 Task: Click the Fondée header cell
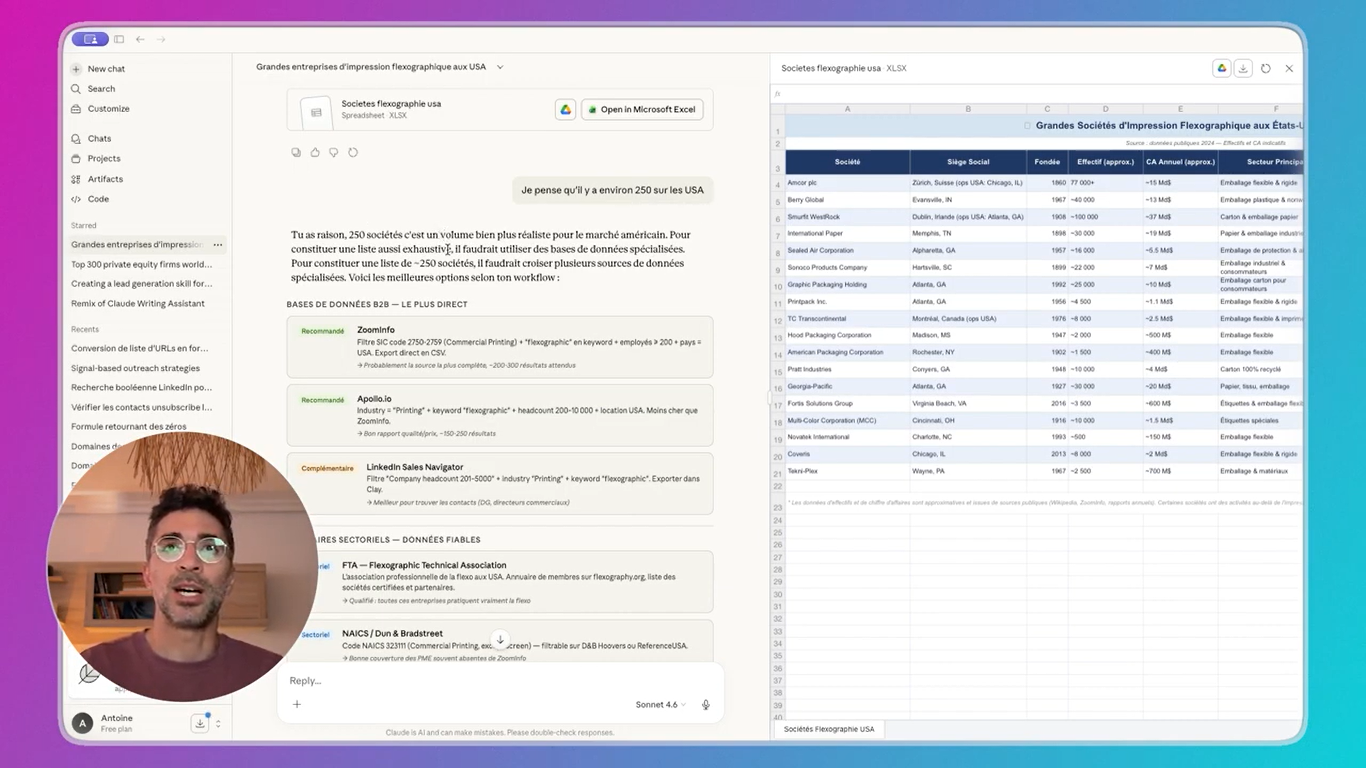[1047, 162]
